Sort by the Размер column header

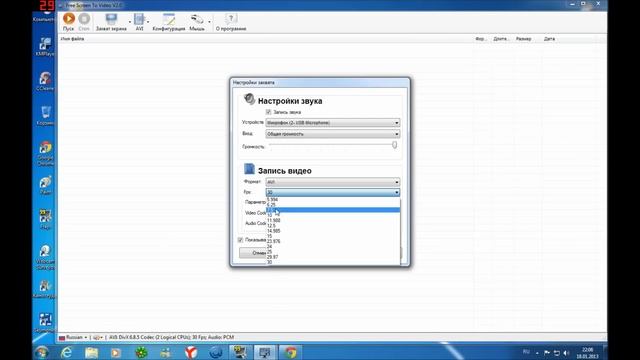pyautogui.click(x=523, y=39)
